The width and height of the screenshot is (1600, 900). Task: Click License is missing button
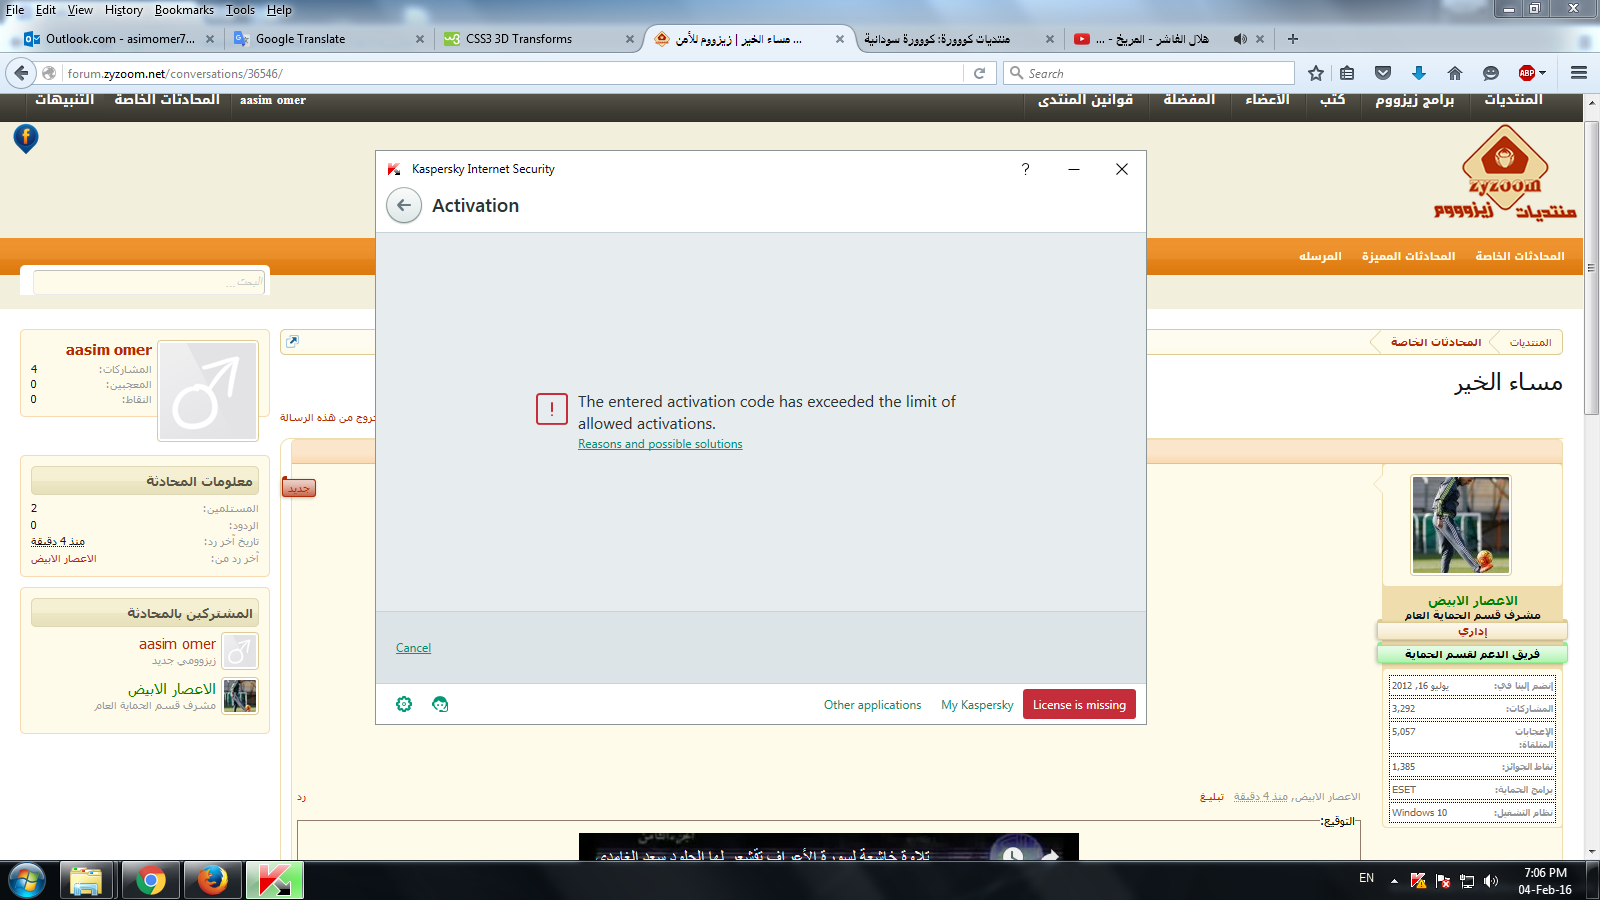pyautogui.click(x=1079, y=704)
